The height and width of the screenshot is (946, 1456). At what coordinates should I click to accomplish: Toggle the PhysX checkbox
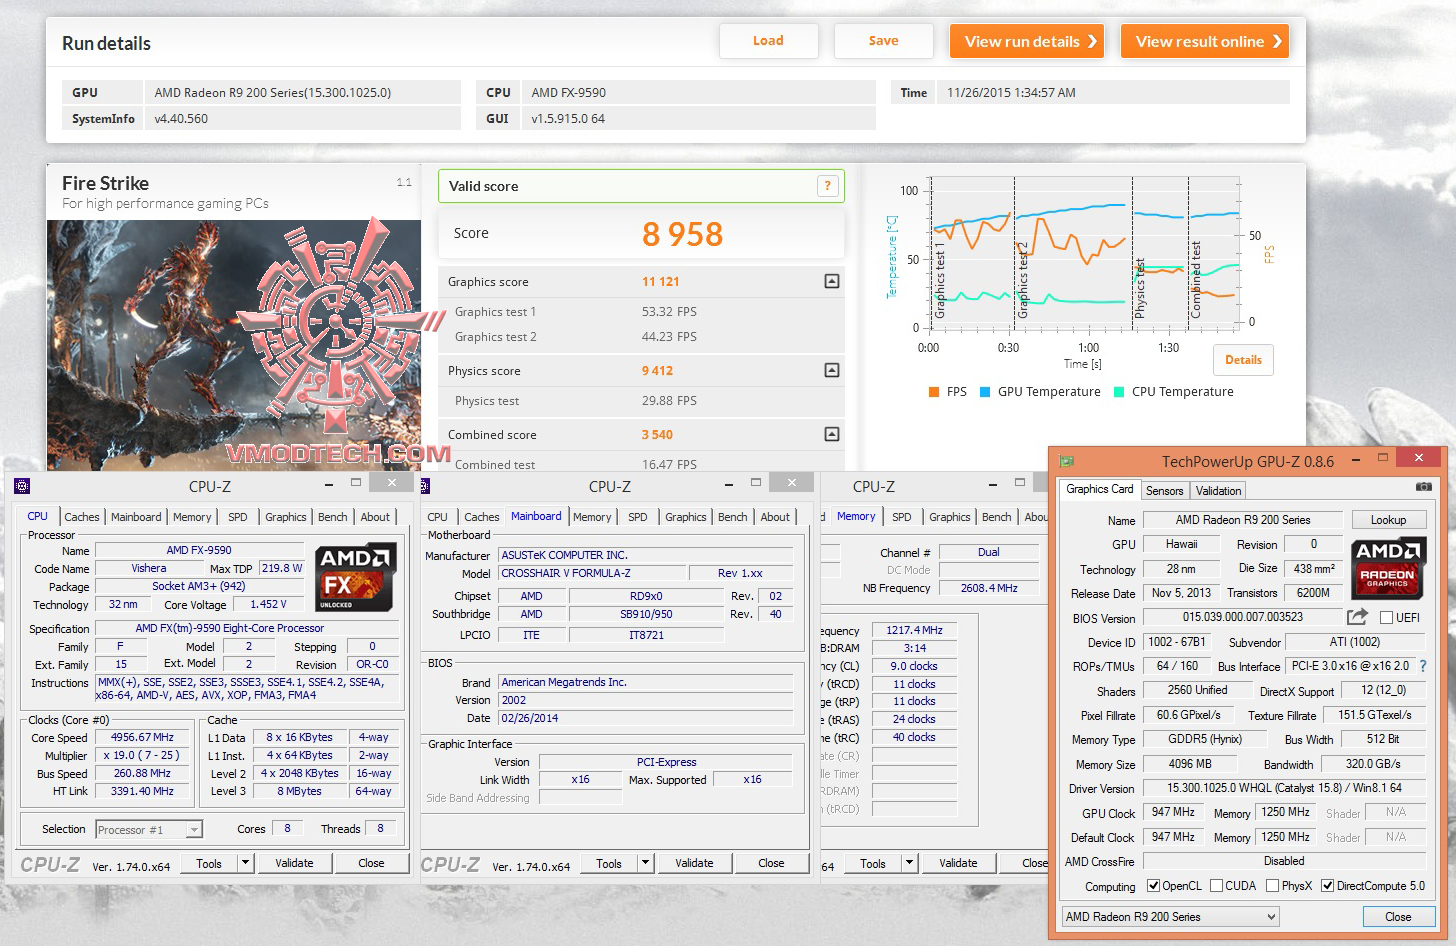click(x=1272, y=886)
